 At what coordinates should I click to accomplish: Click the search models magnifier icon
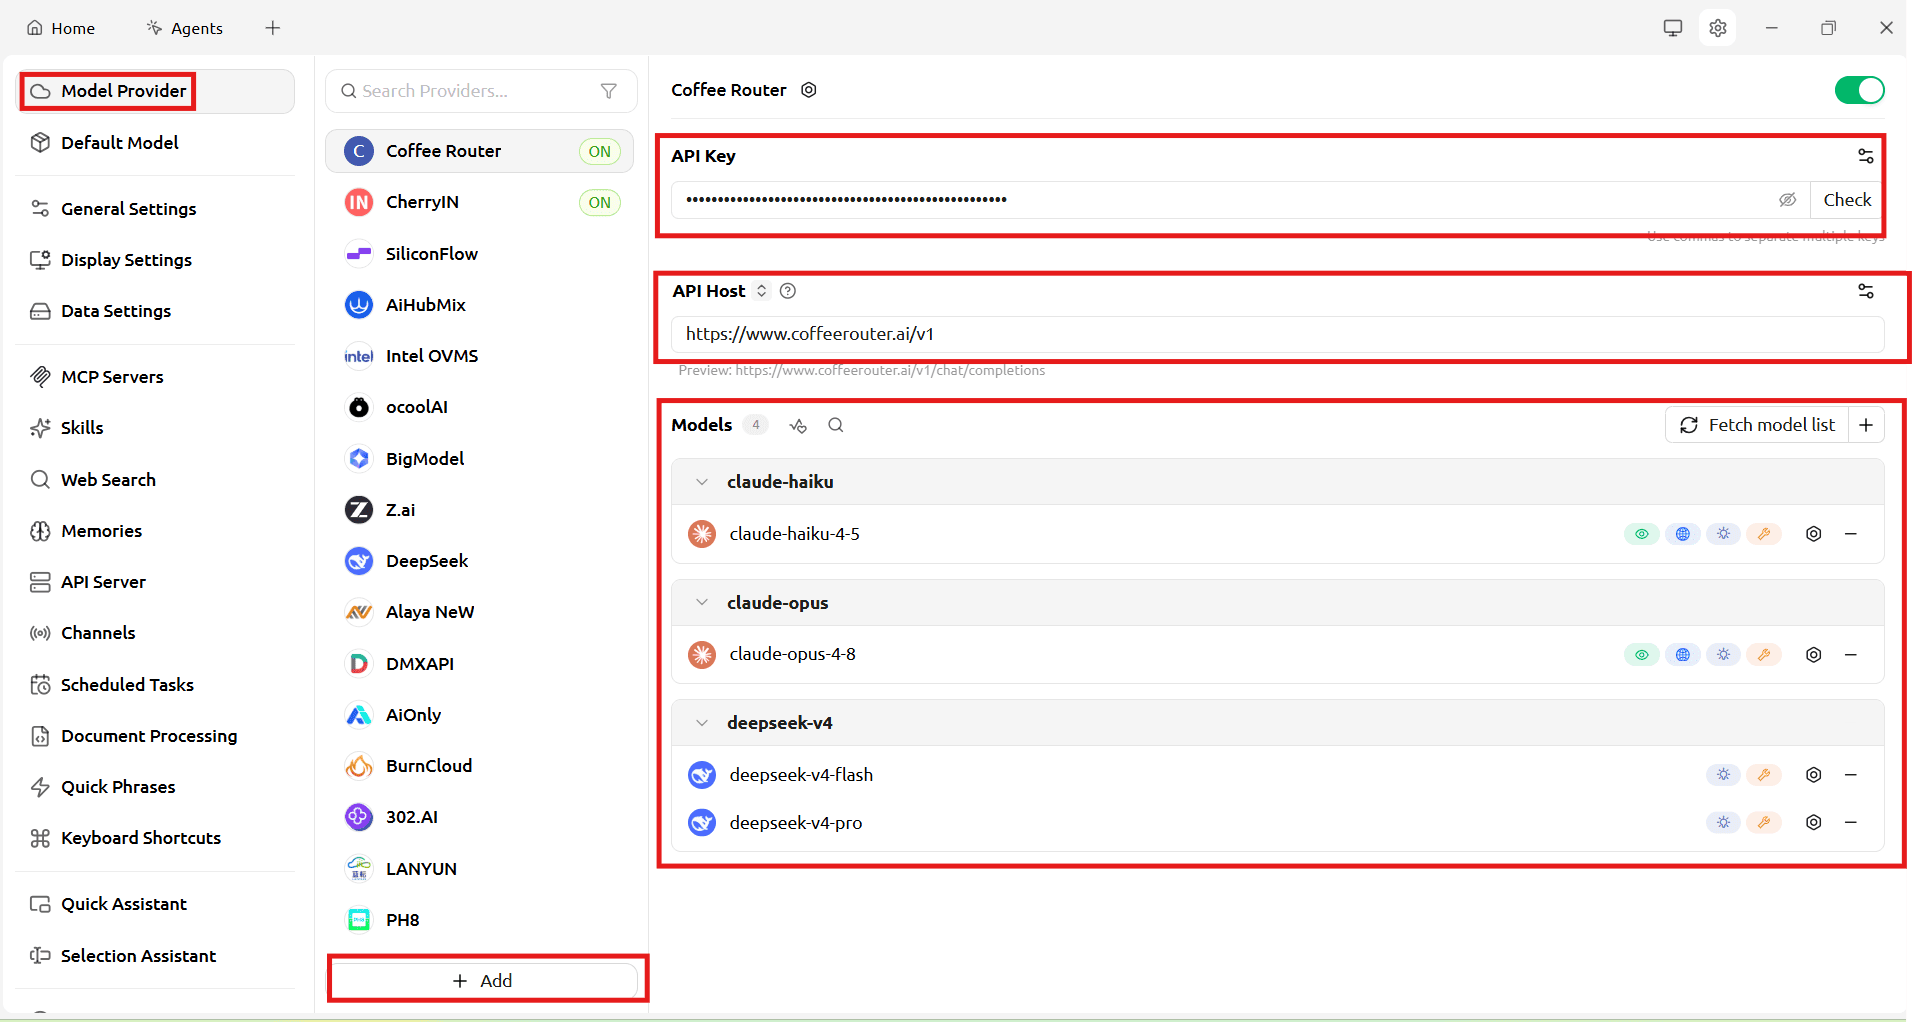tap(836, 425)
